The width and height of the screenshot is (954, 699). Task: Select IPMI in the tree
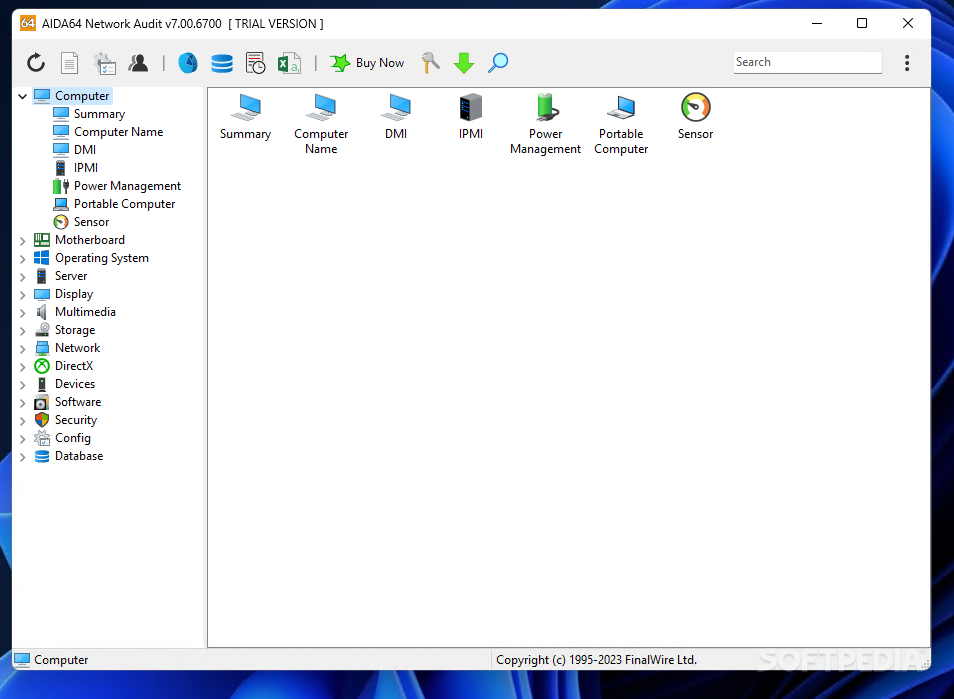(x=86, y=168)
